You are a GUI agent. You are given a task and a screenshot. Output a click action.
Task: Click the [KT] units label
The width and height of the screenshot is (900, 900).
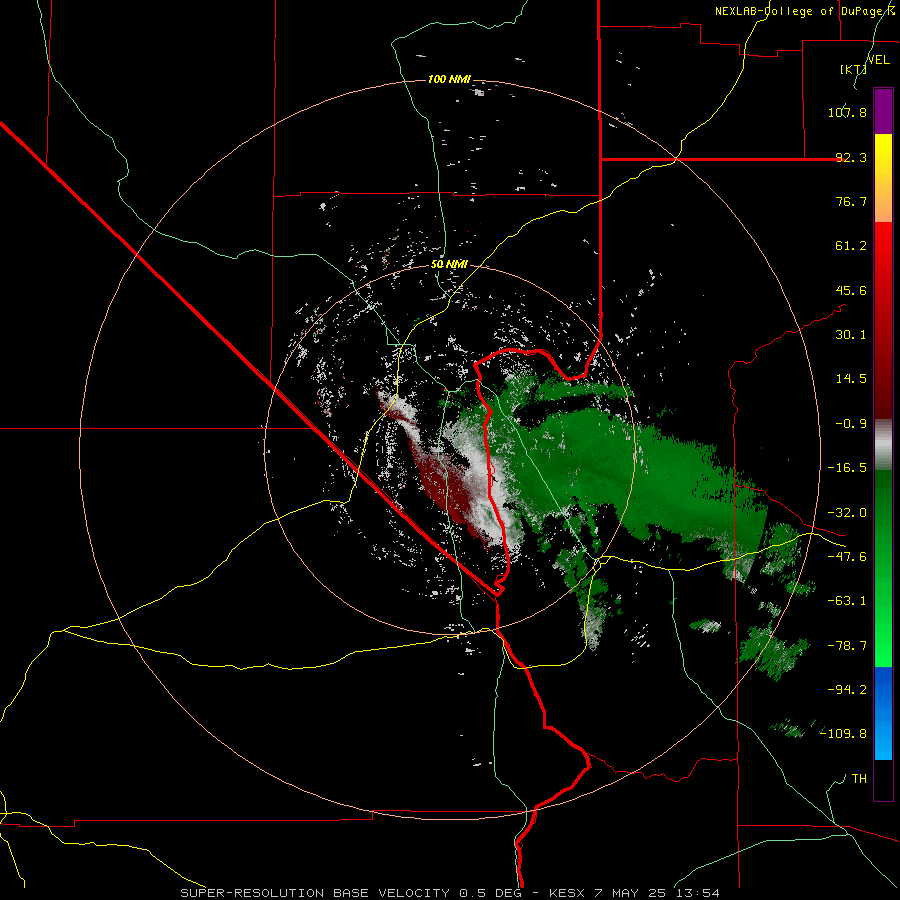click(x=853, y=69)
